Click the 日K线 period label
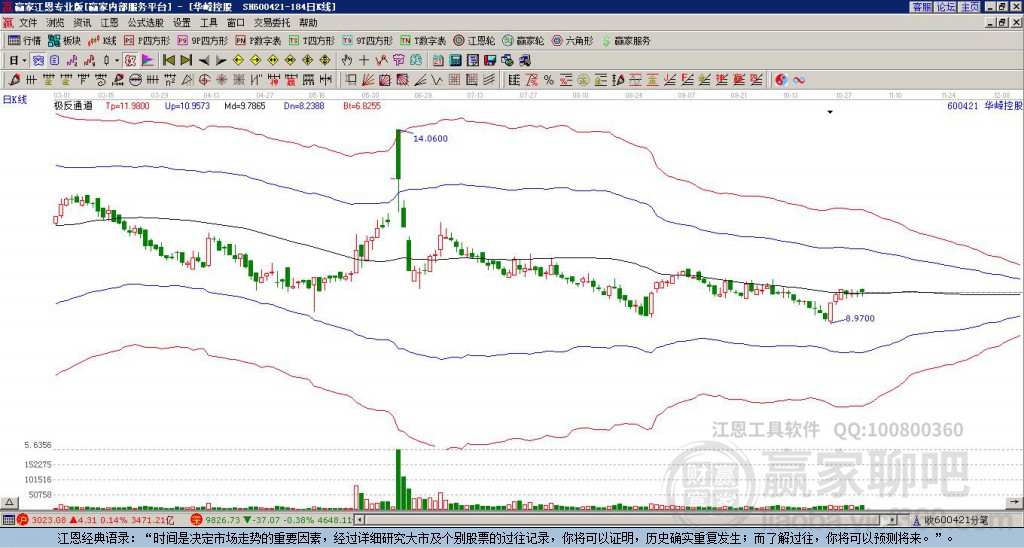The width and height of the screenshot is (1024, 548). [x=15, y=99]
